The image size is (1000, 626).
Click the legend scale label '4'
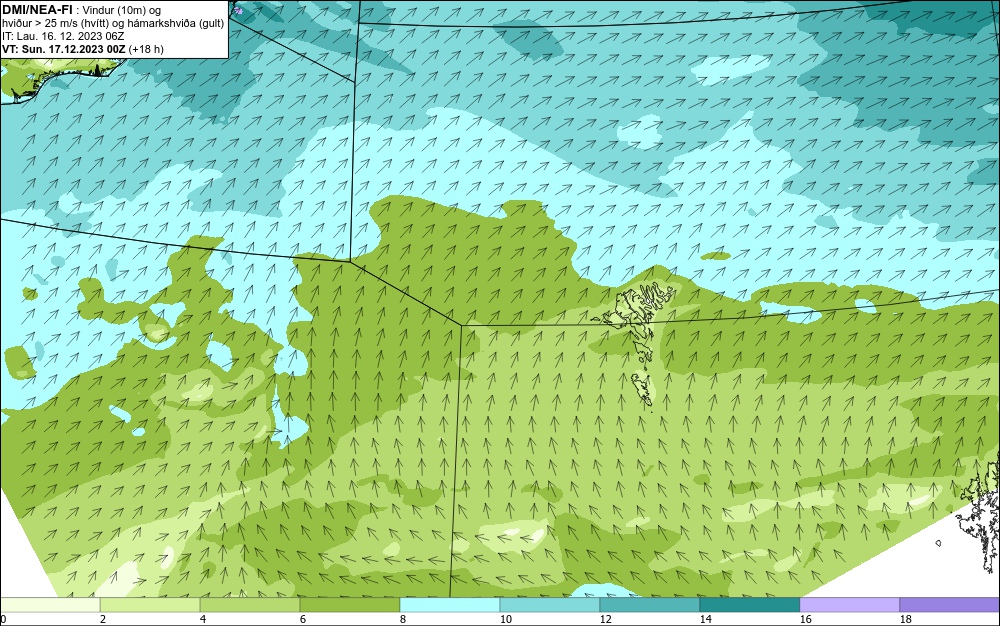point(202,619)
